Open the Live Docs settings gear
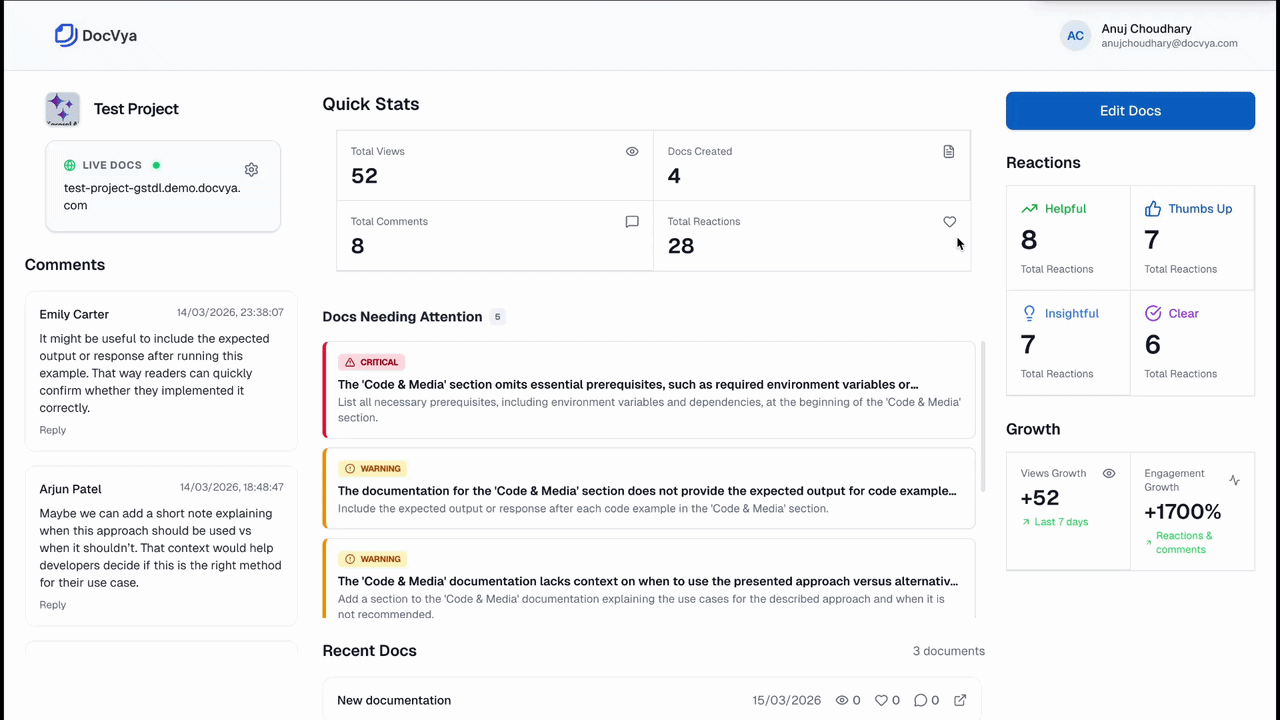This screenshot has width=1280, height=720. click(x=251, y=169)
